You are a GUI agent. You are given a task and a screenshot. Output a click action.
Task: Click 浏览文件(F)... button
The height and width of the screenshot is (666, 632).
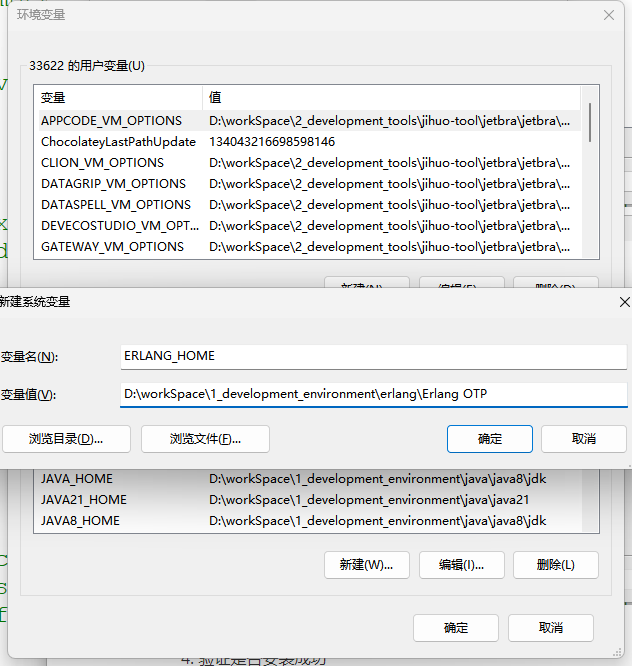tap(205, 438)
